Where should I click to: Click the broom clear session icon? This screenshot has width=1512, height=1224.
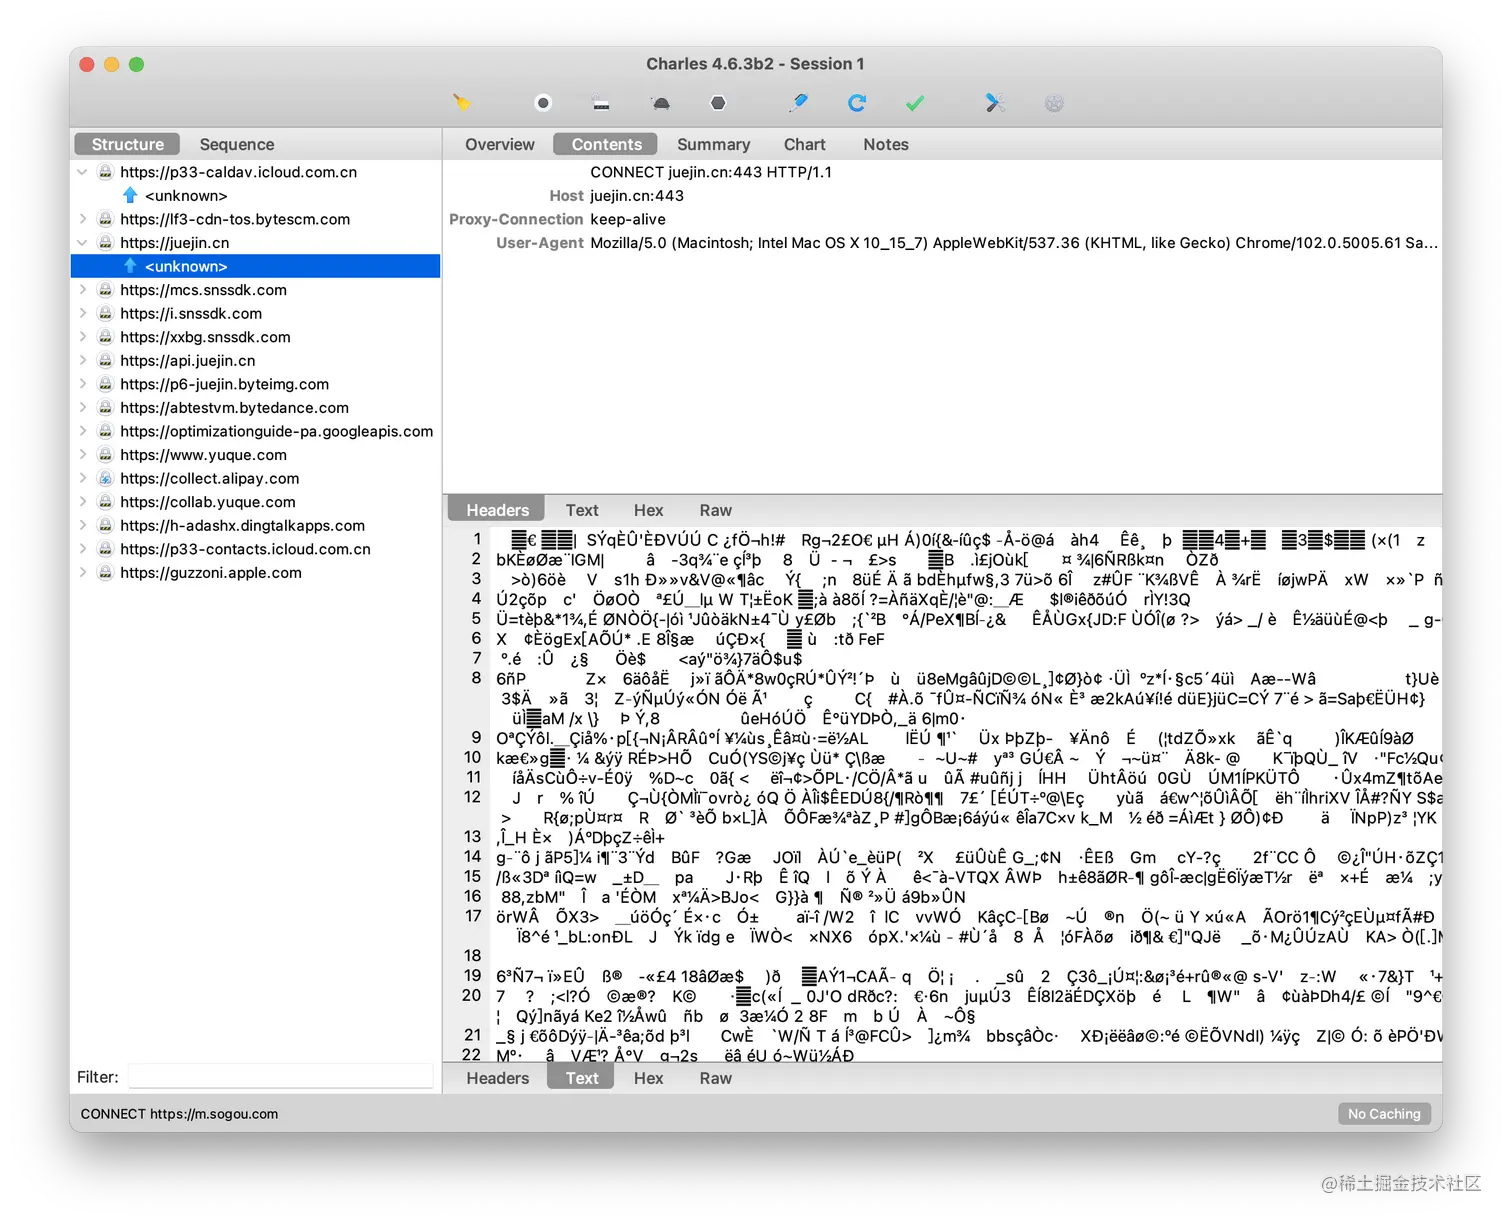461,103
